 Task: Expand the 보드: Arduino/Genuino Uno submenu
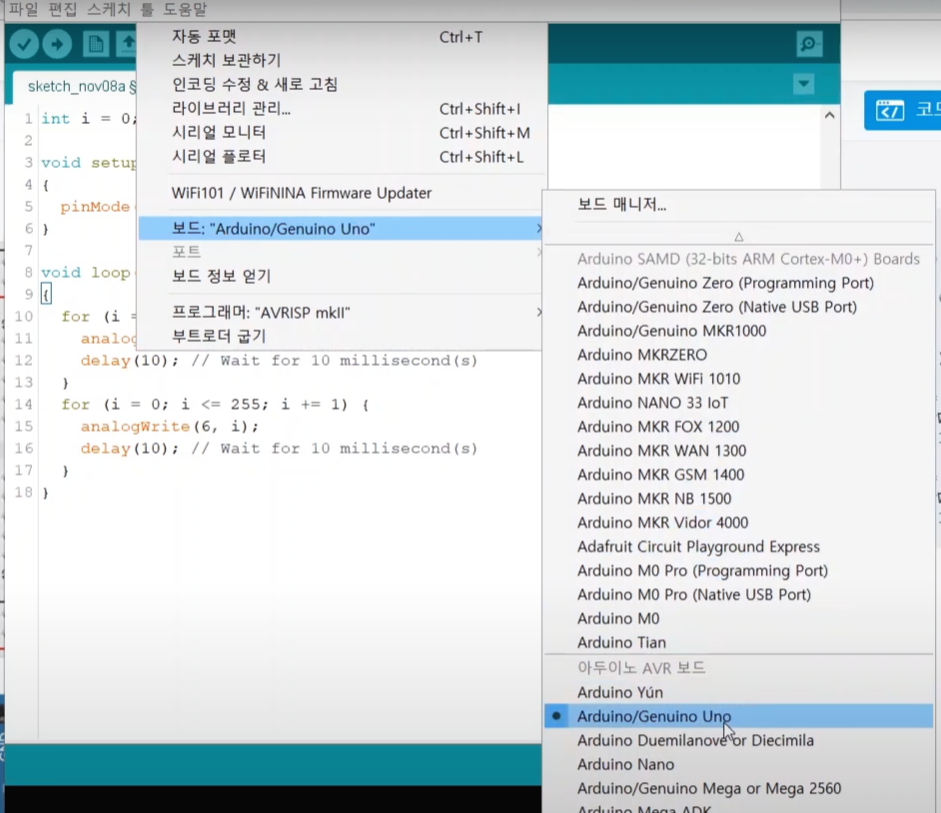[341, 229]
